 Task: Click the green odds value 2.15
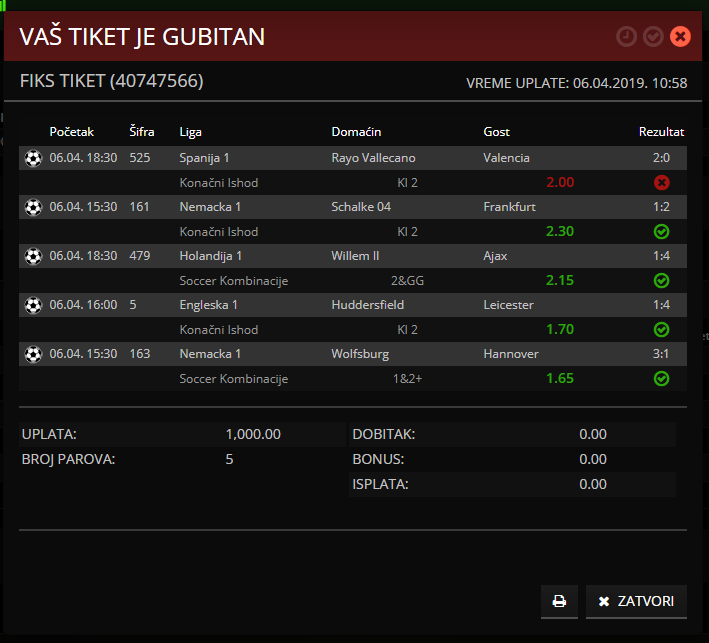click(560, 280)
